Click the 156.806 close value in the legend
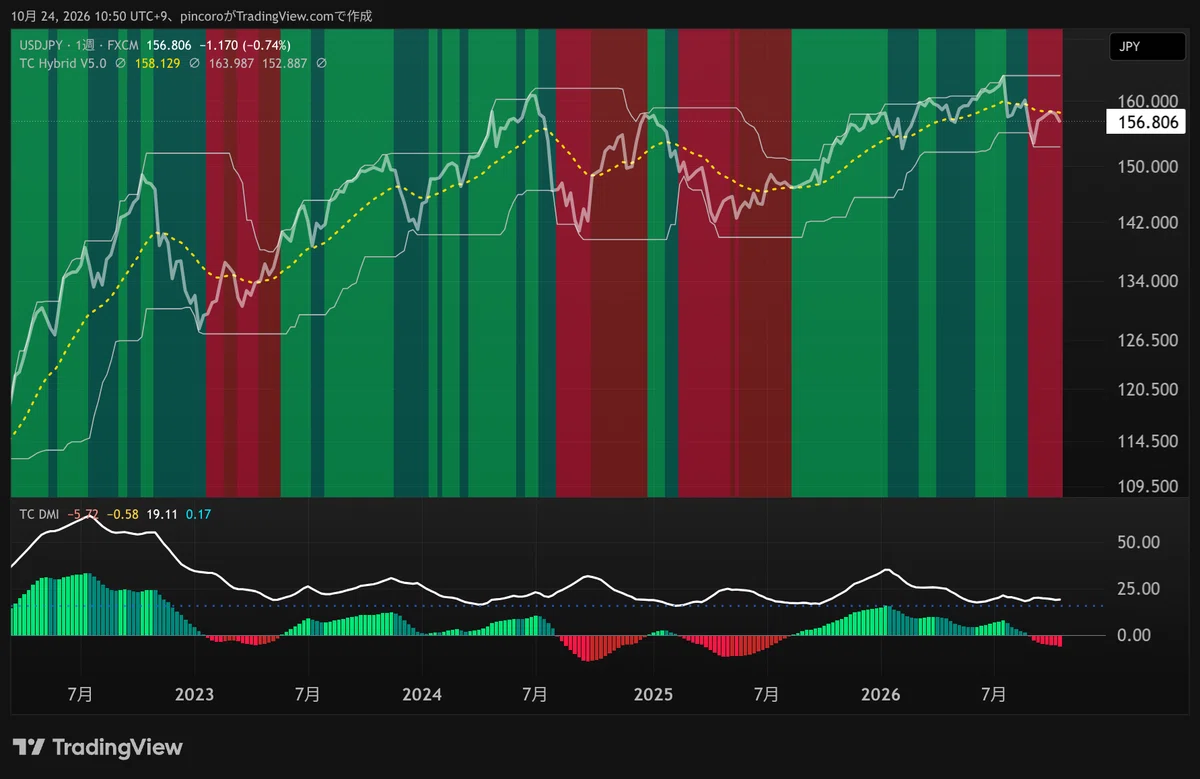The height and width of the screenshot is (779, 1200). (169, 45)
